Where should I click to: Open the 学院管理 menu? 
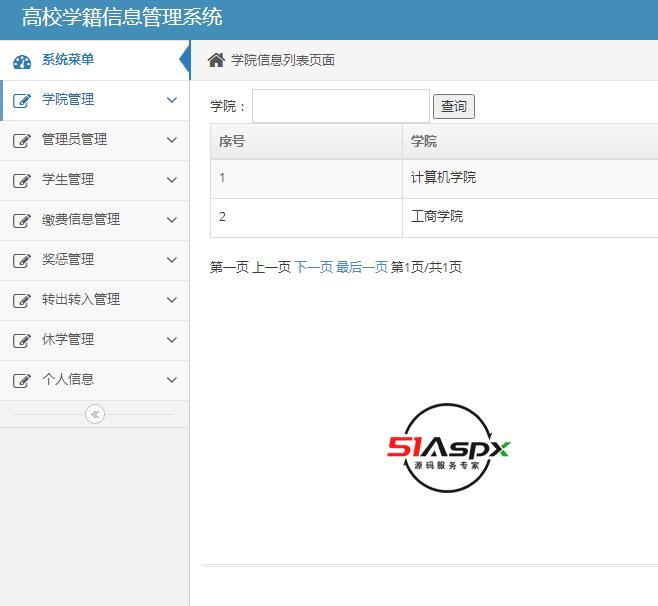point(95,100)
